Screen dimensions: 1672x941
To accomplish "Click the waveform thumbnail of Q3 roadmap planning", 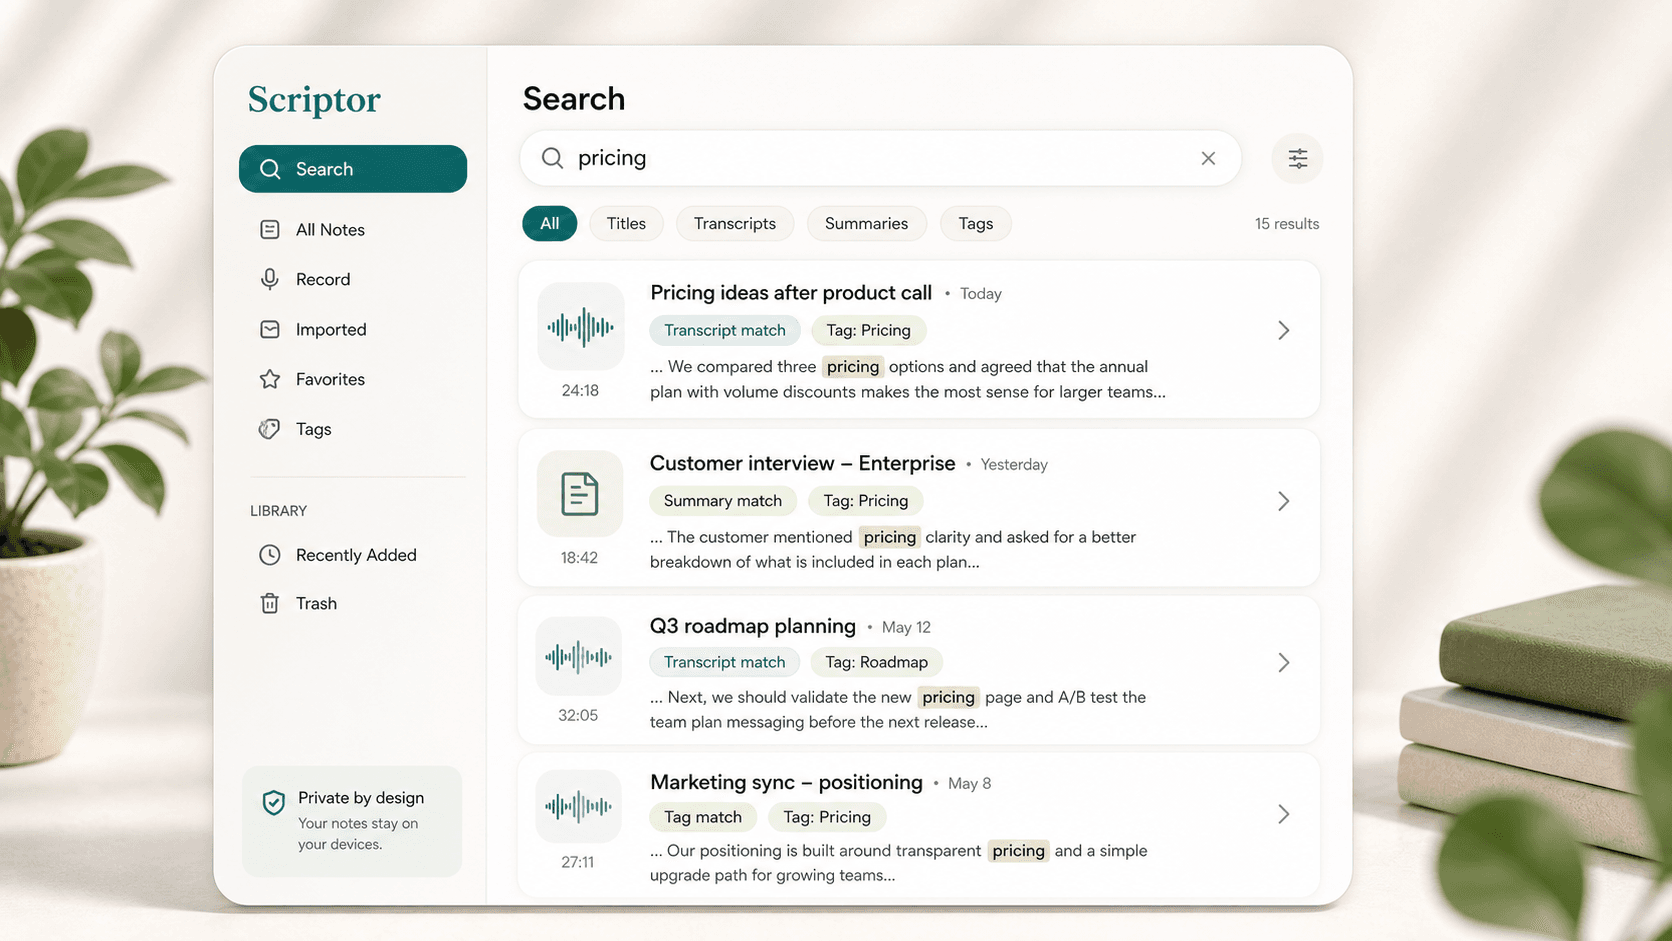I will tap(578, 656).
